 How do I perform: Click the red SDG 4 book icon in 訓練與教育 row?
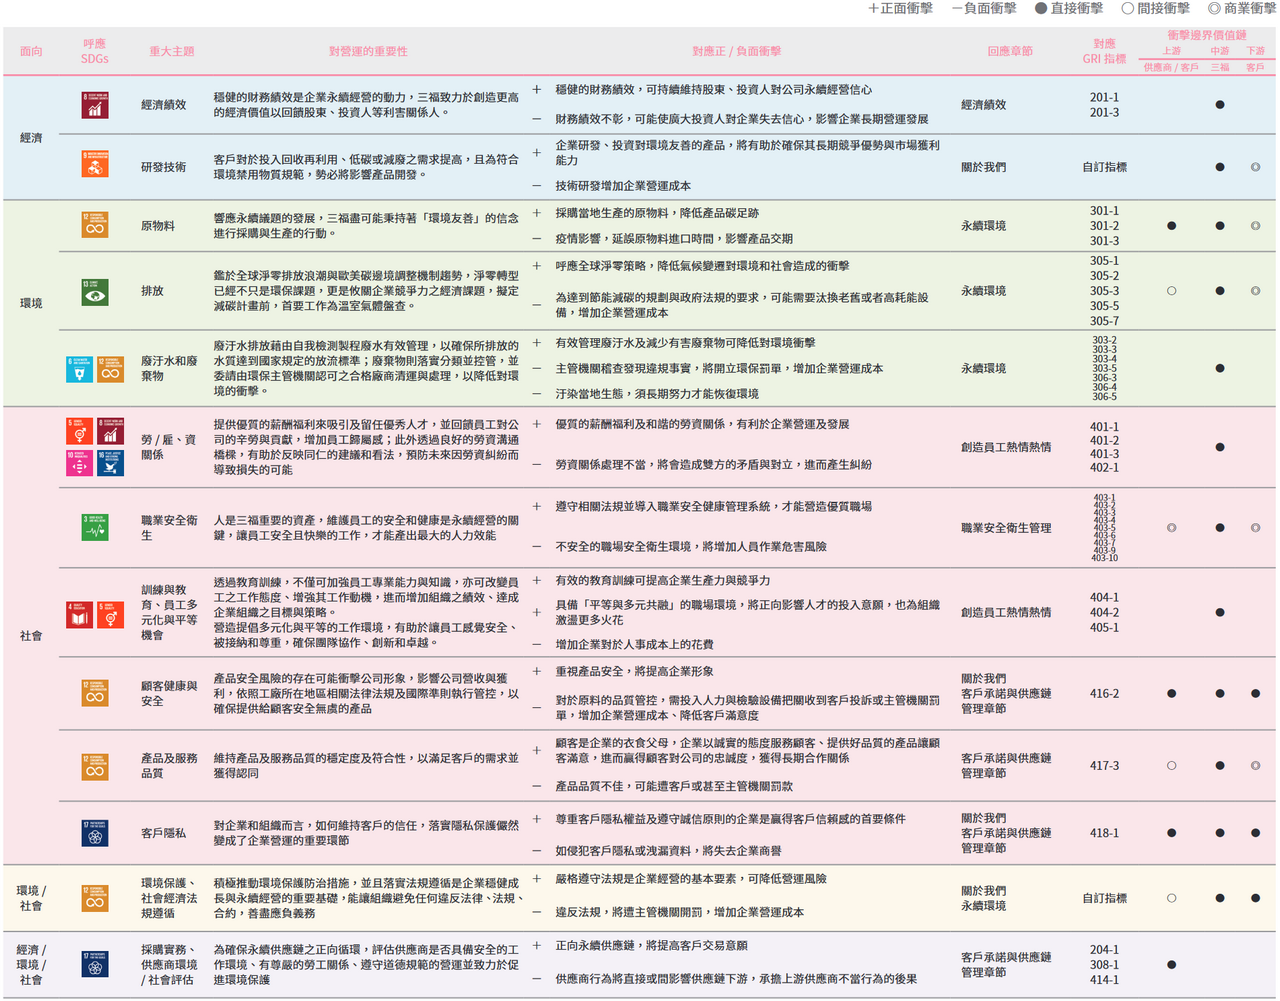pos(80,614)
